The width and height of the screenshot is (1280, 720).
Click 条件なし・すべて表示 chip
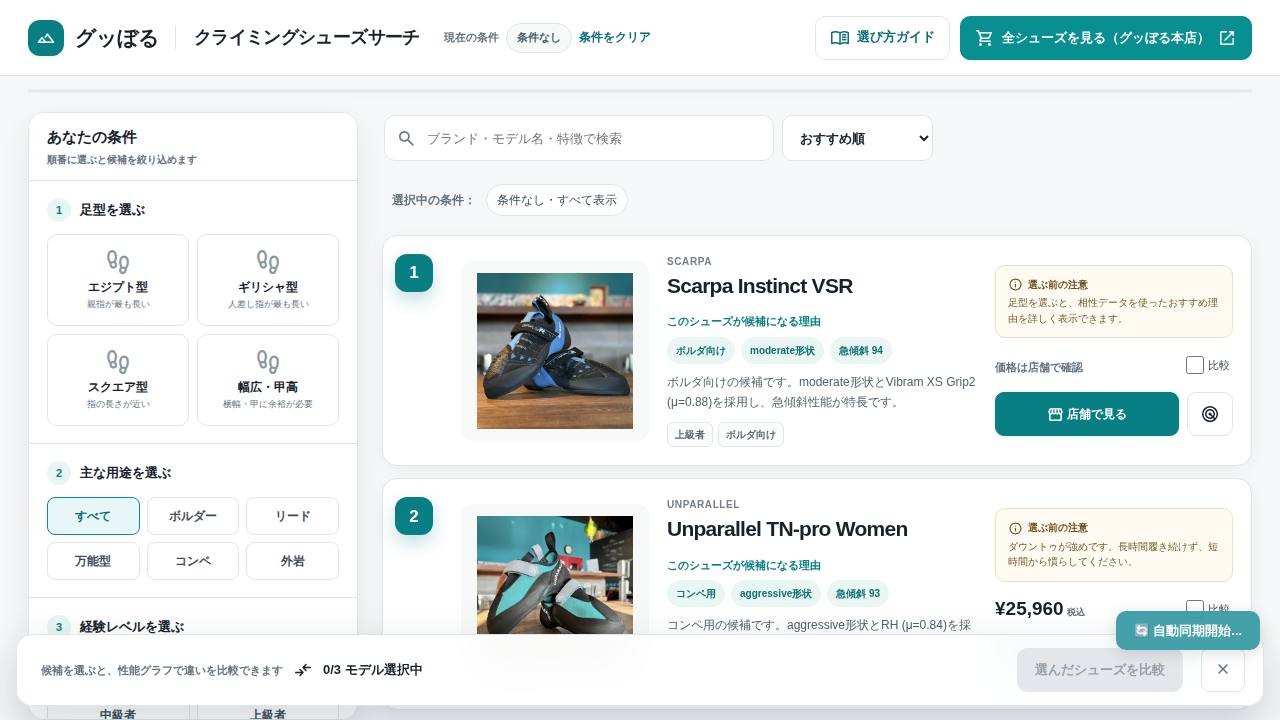coord(557,200)
